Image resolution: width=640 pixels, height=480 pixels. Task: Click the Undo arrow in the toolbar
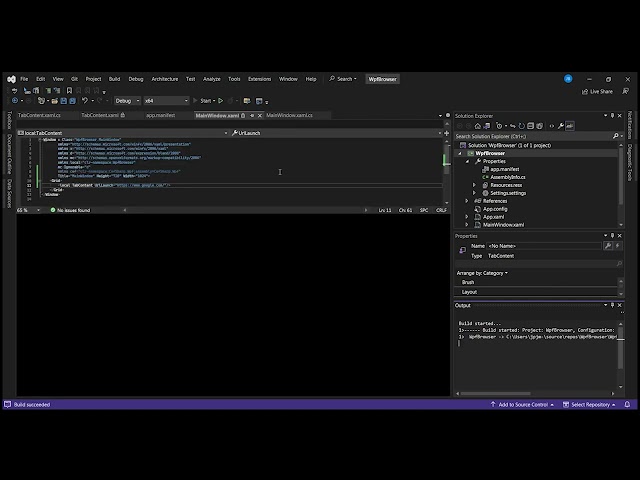84,100
